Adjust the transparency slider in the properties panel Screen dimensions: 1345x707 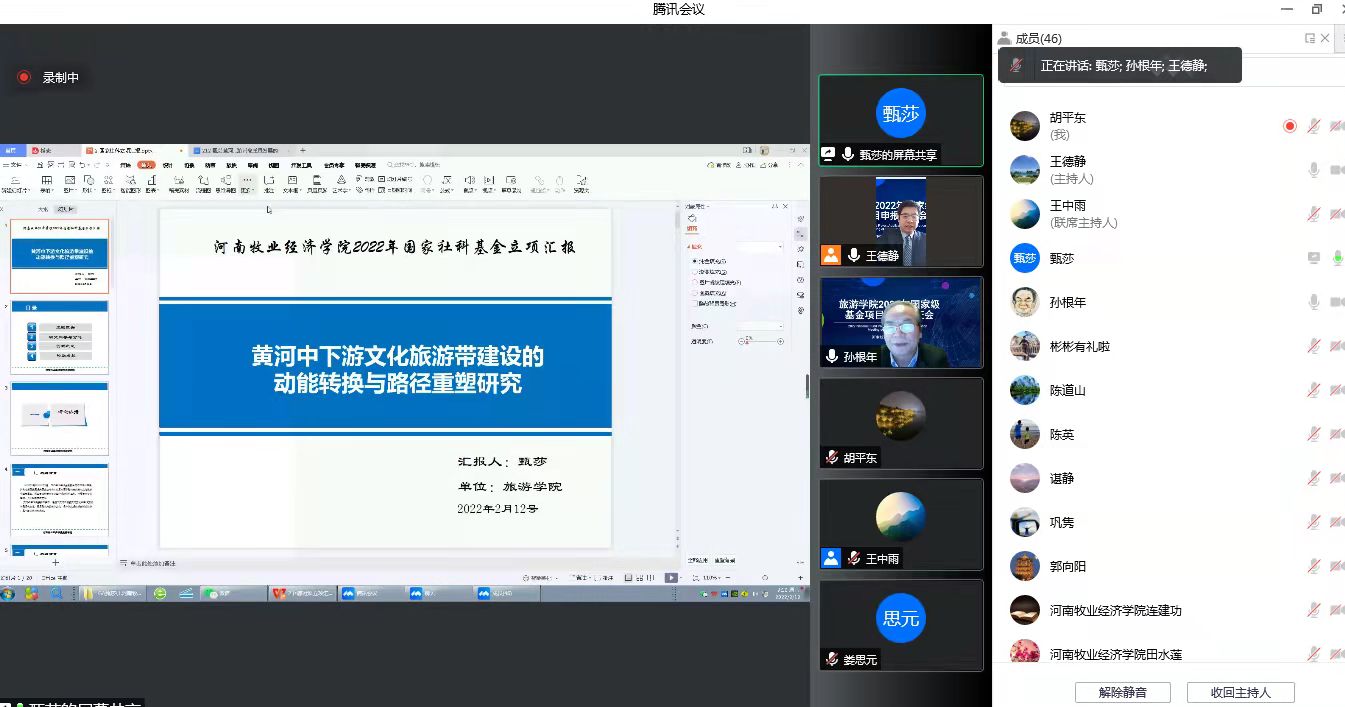pos(761,341)
